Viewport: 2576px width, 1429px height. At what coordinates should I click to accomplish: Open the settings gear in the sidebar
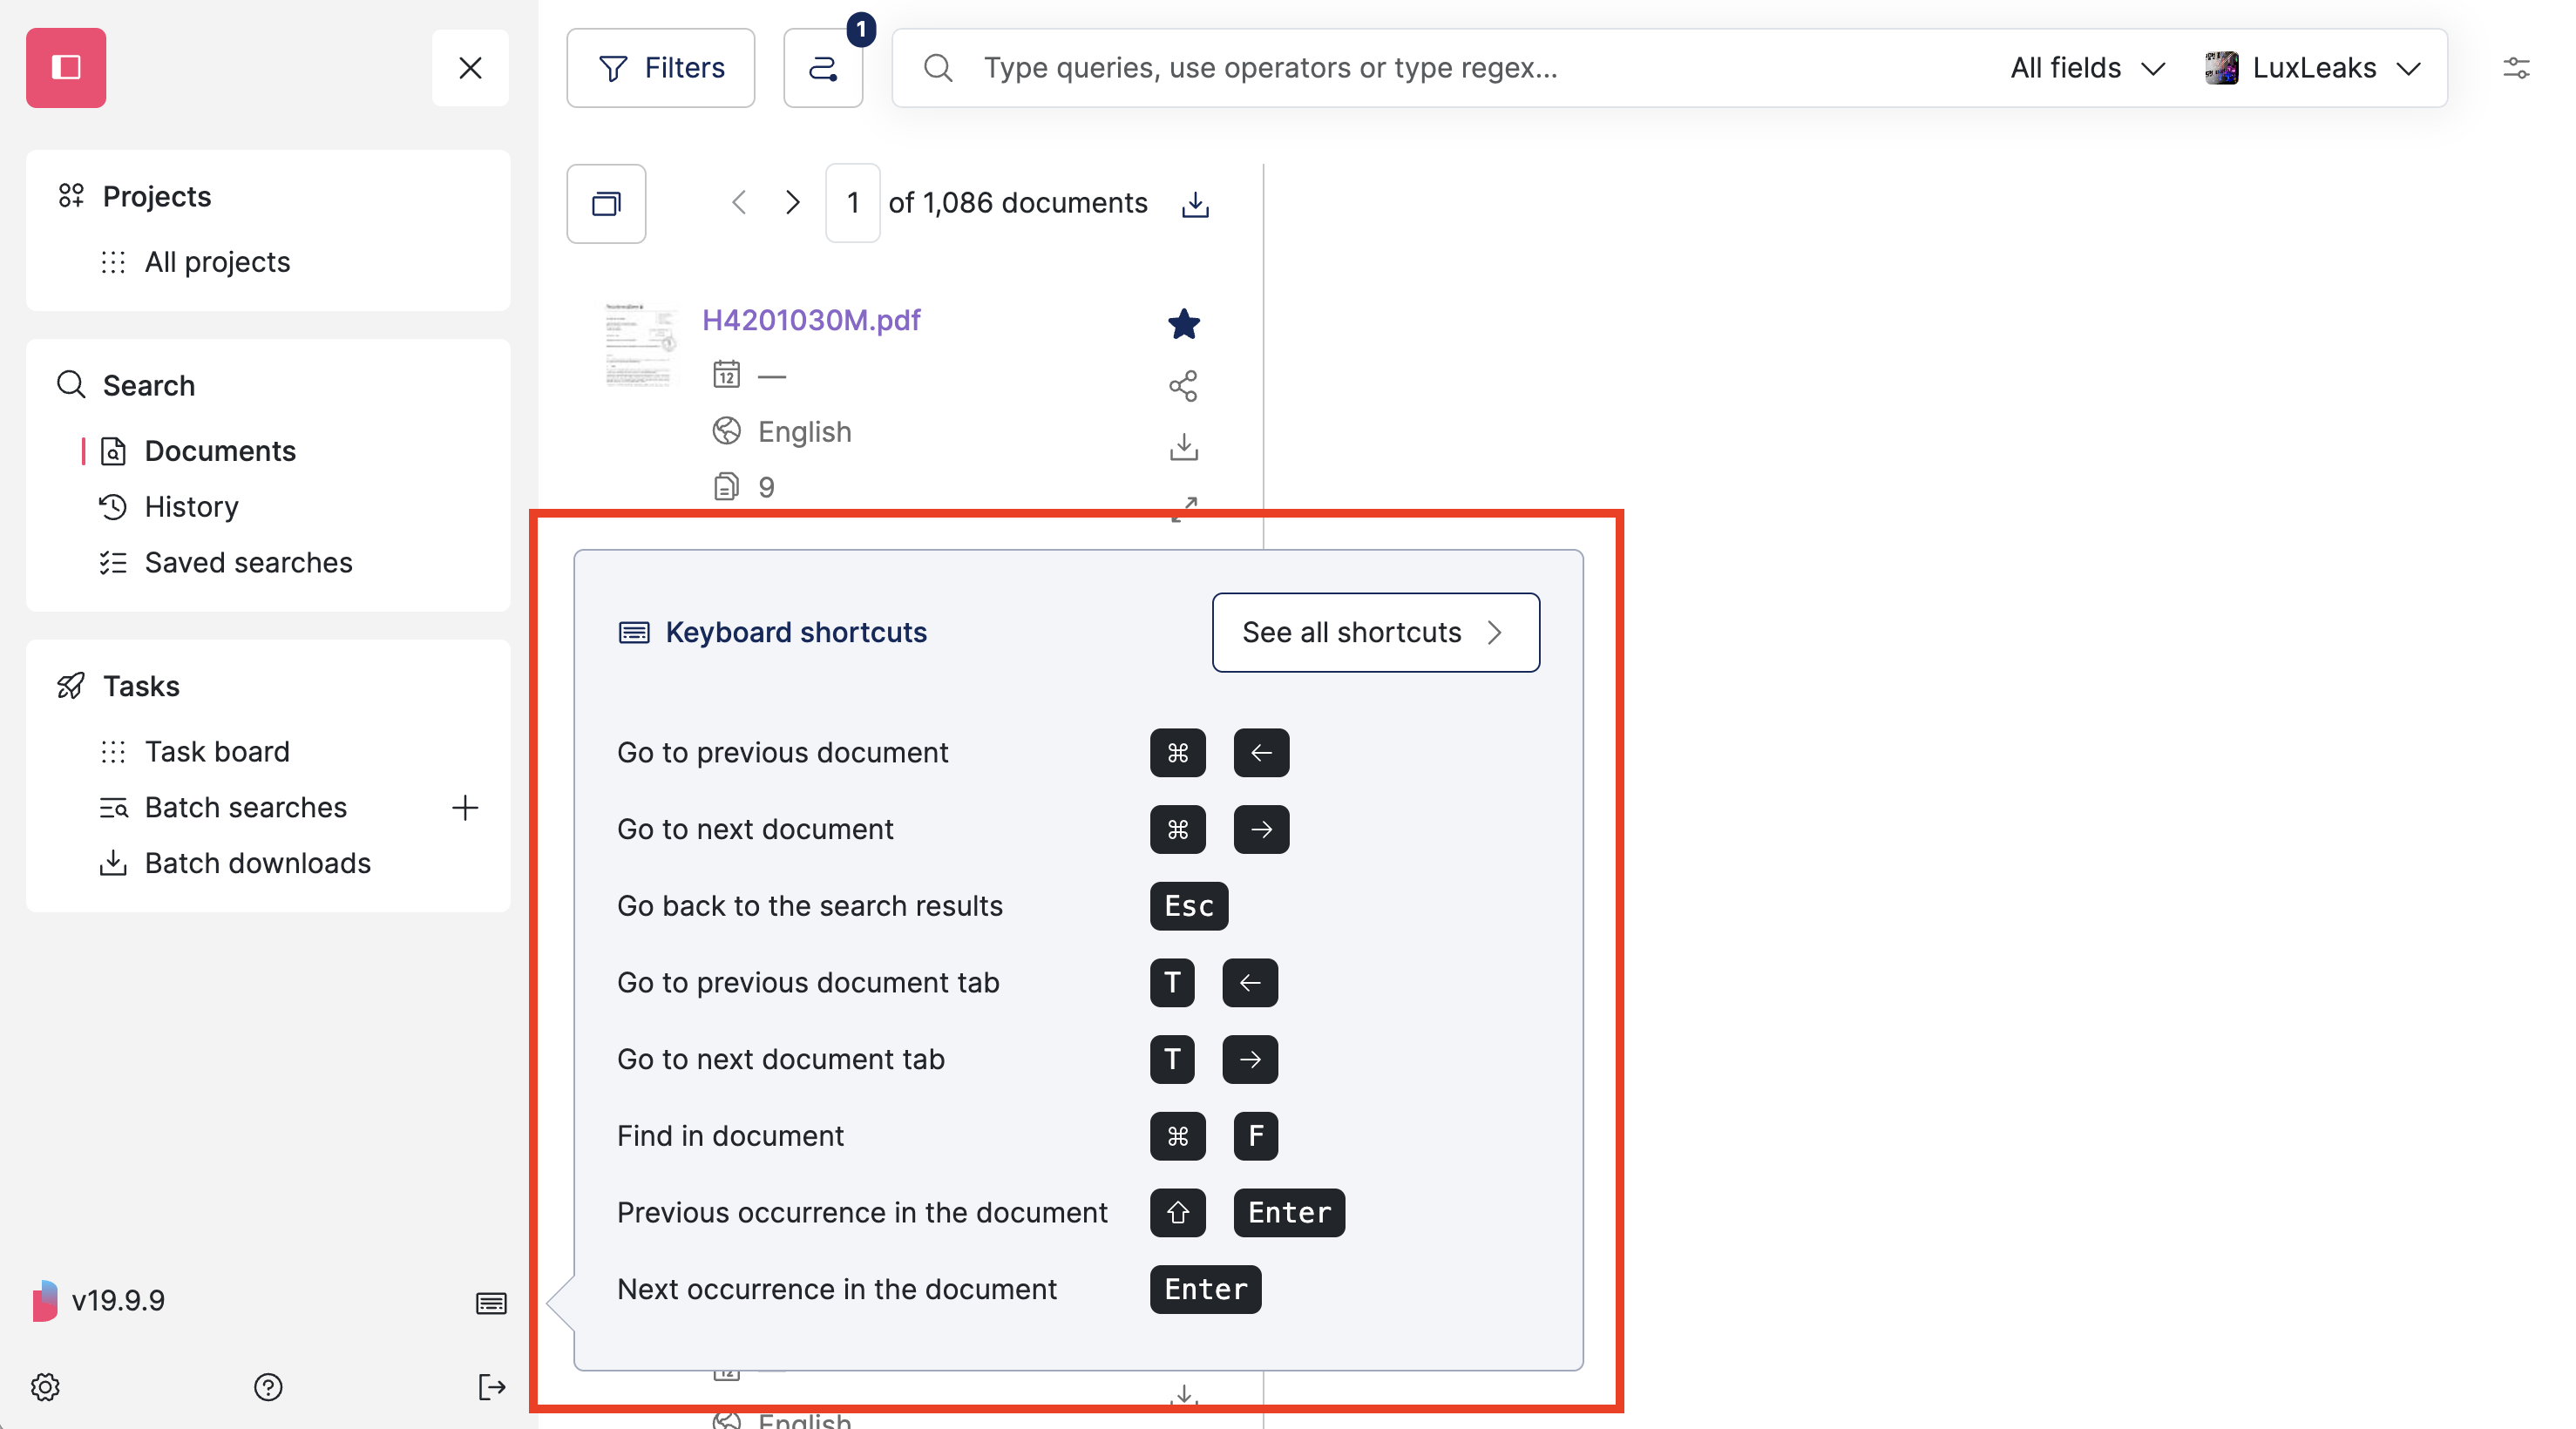pyautogui.click(x=45, y=1387)
